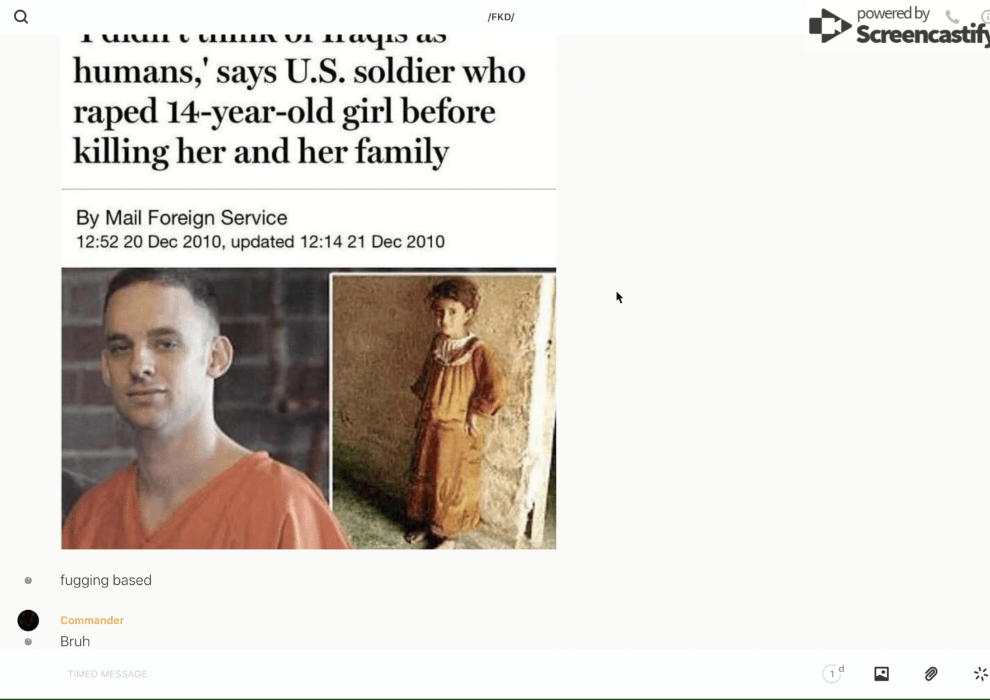This screenshot has width=990, height=700.
Task: Select the dot beside 'Bruh' message
Action: (28, 641)
